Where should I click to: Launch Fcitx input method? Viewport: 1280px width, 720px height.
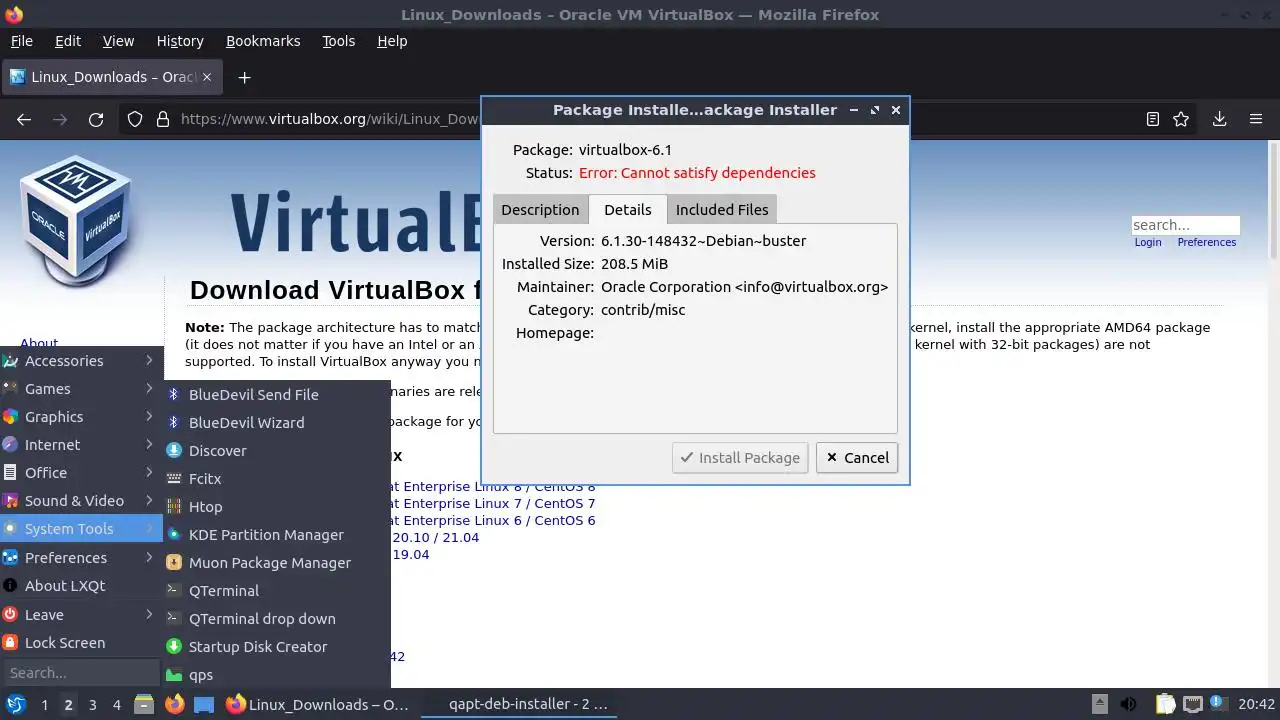(x=277, y=479)
